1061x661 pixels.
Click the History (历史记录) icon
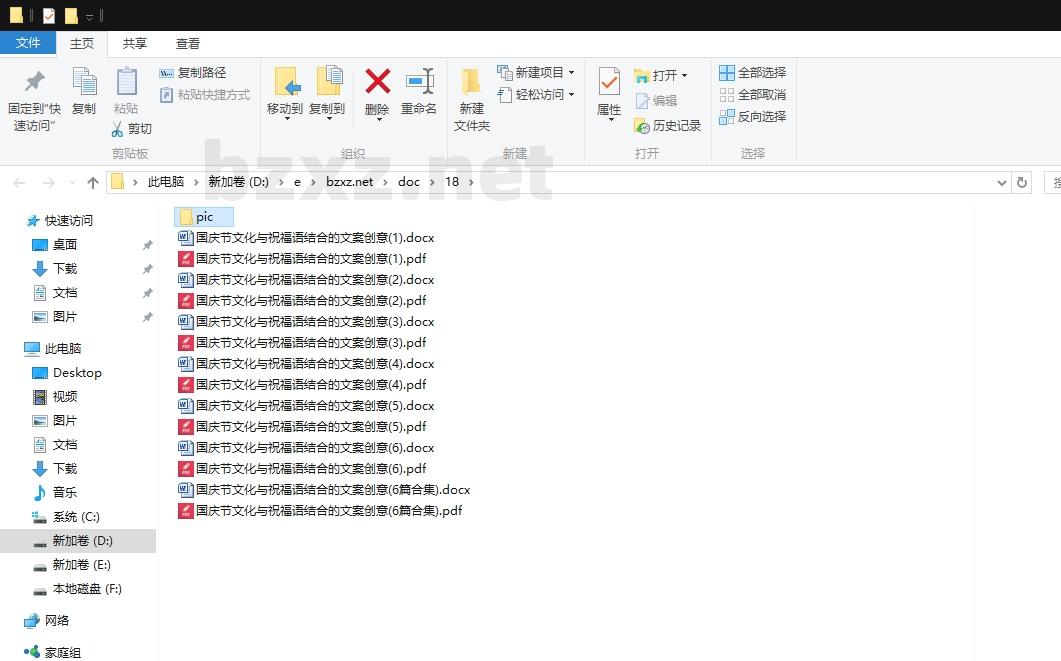[x=643, y=126]
